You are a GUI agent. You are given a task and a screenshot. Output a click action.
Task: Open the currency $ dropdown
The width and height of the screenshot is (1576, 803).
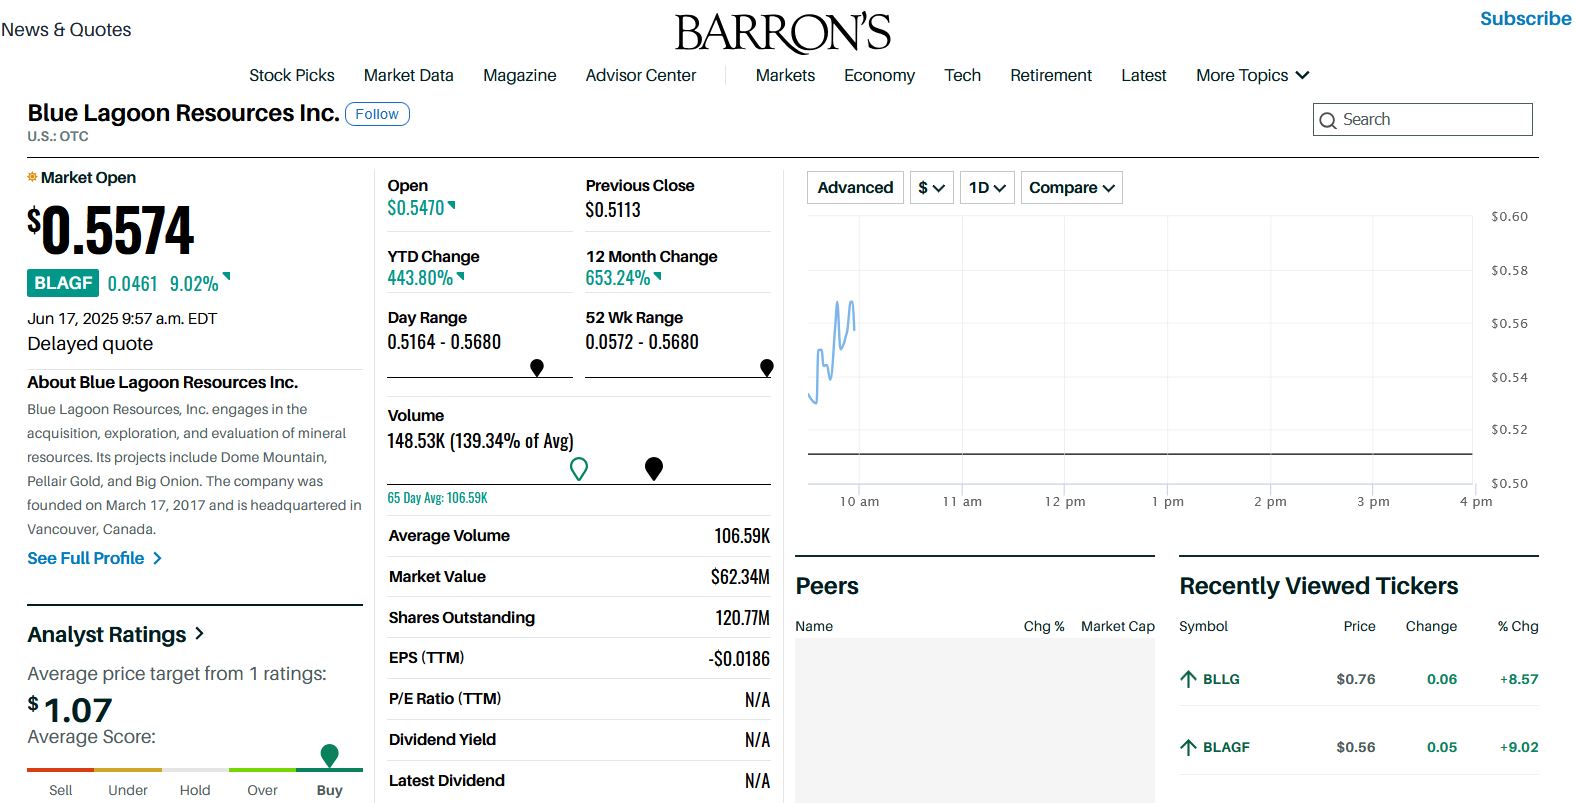pos(931,187)
